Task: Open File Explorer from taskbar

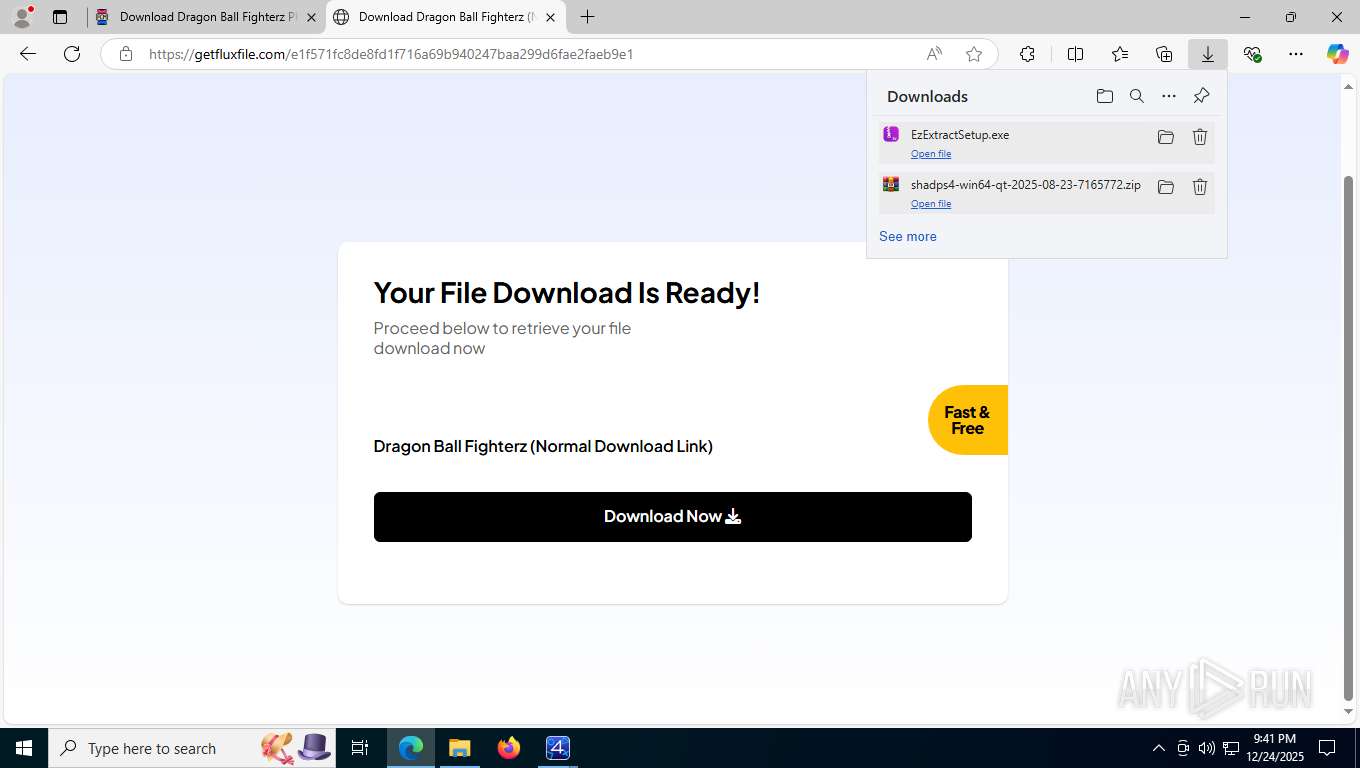Action: 460,748
